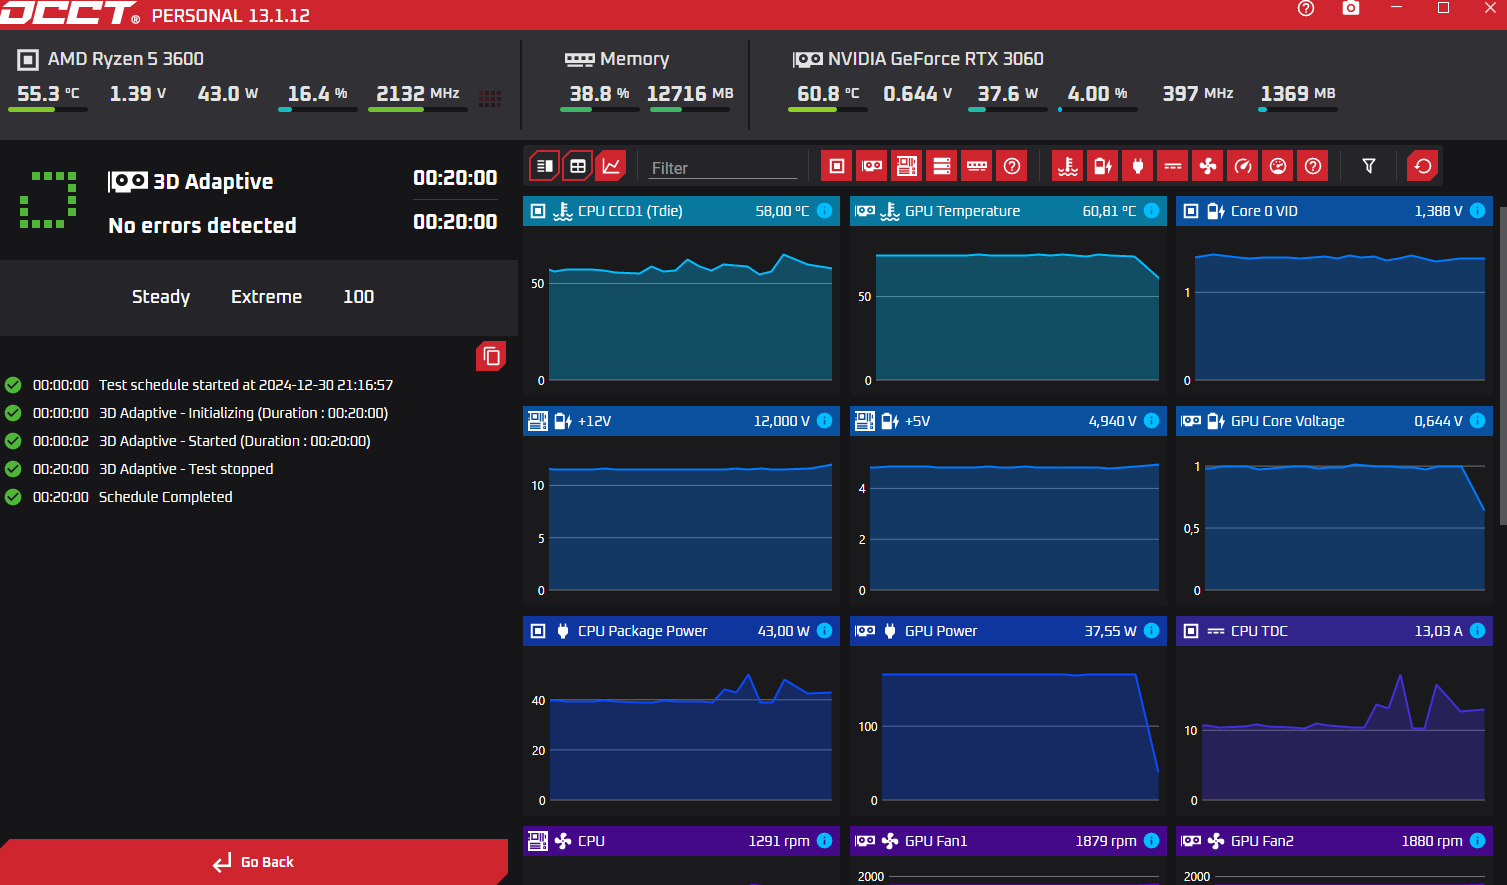Toggle the temperature sensor type filter
Image resolution: width=1507 pixels, height=885 pixels.
(x=1068, y=166)
